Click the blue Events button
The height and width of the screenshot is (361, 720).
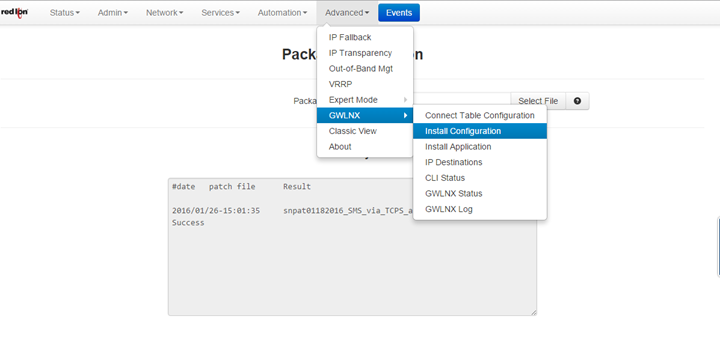pos(399,13)
